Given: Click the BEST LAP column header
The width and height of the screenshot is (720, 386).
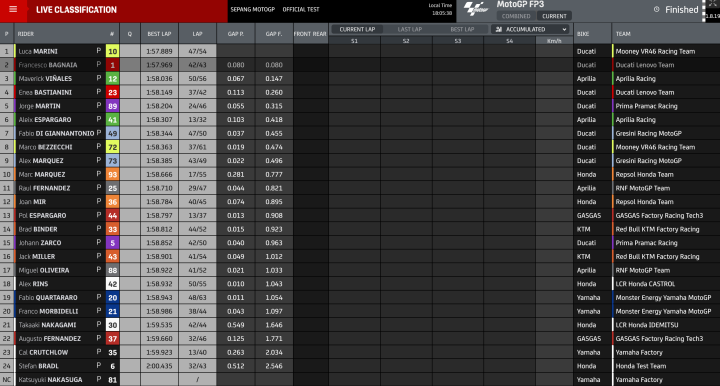Looking at the screenshot, I should point(159,34).
